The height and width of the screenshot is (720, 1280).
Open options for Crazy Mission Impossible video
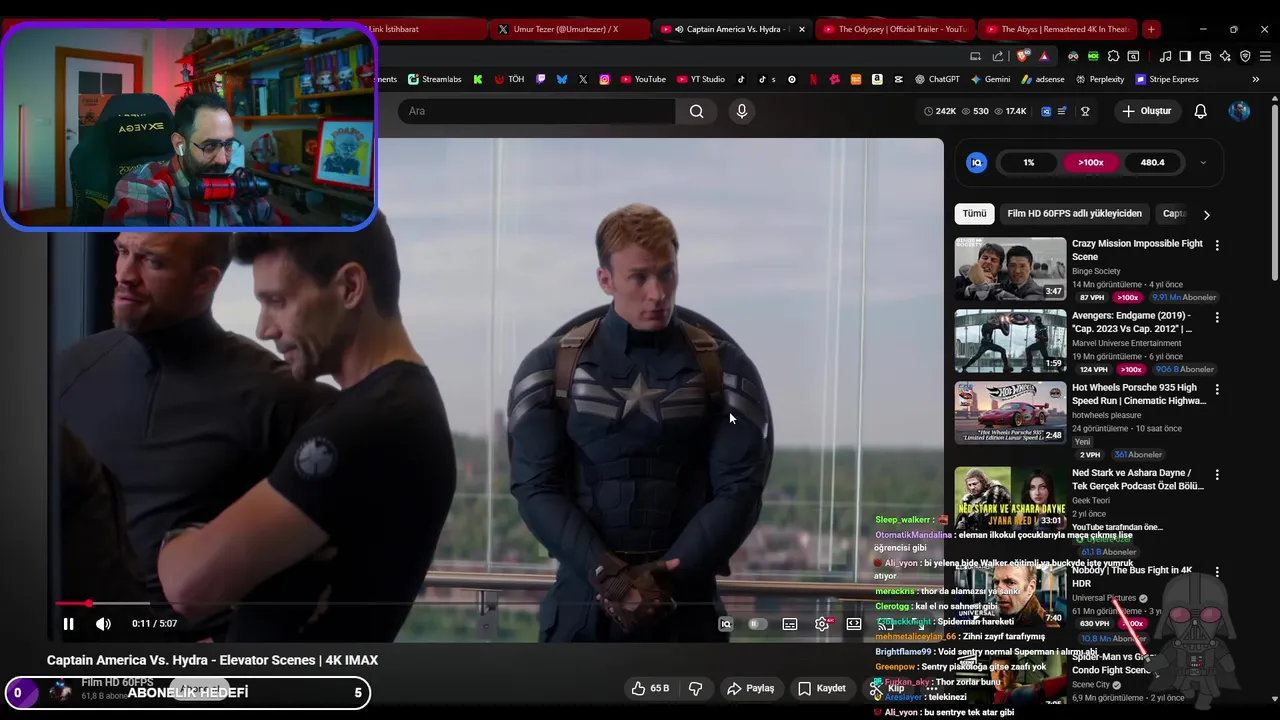(1217, 245)
